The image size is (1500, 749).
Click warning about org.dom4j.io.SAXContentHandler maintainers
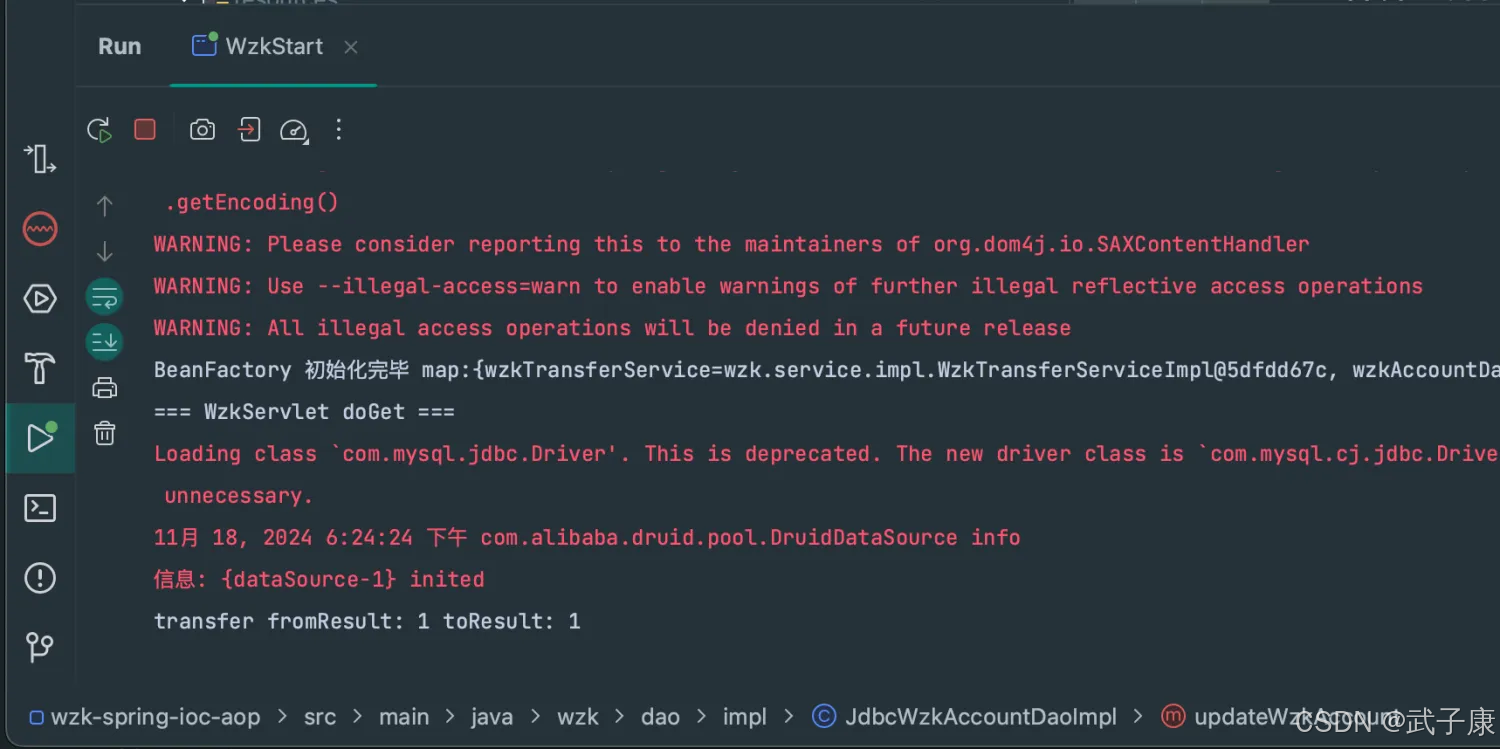pos(731,244)
